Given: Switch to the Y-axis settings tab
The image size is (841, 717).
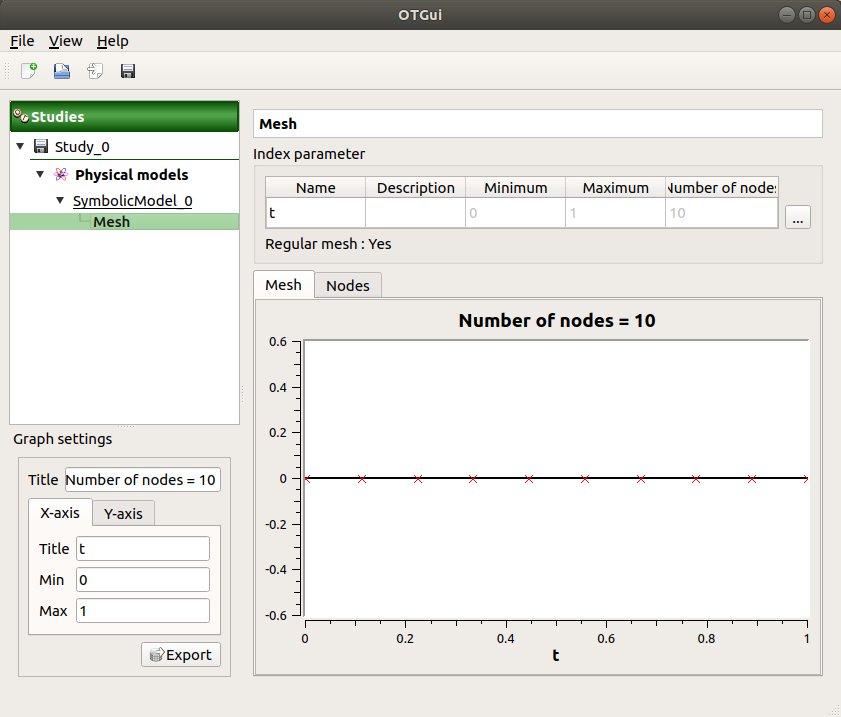Looking at the screenshot, I should coord(123,514).
